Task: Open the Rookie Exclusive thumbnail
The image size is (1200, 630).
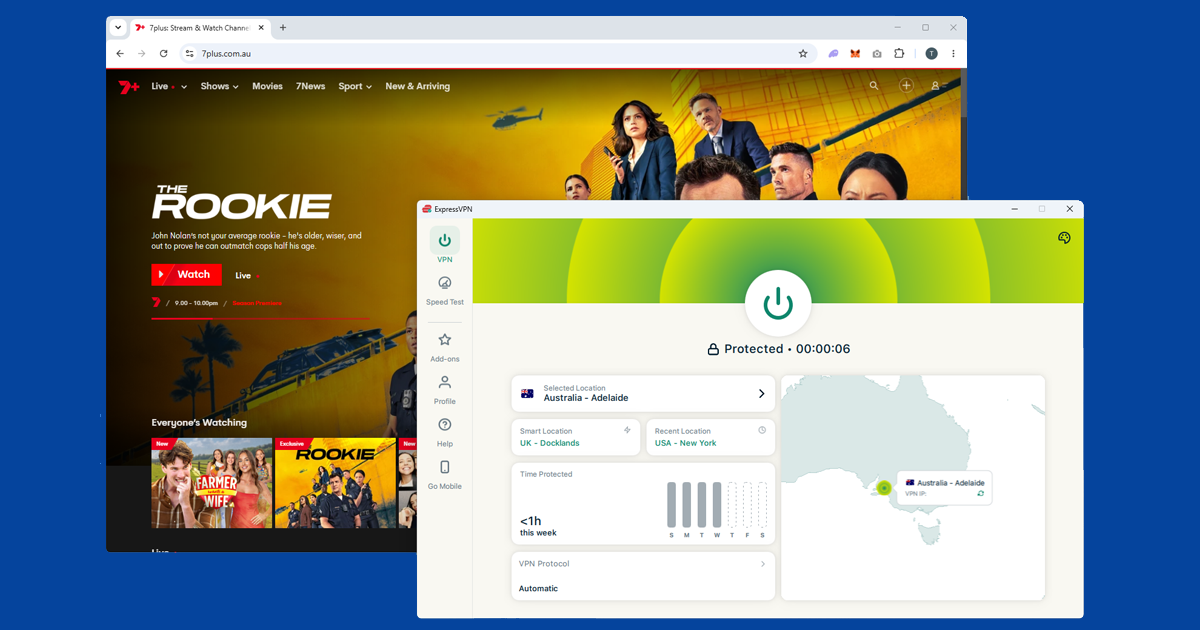Action: (x=335, y=483)
